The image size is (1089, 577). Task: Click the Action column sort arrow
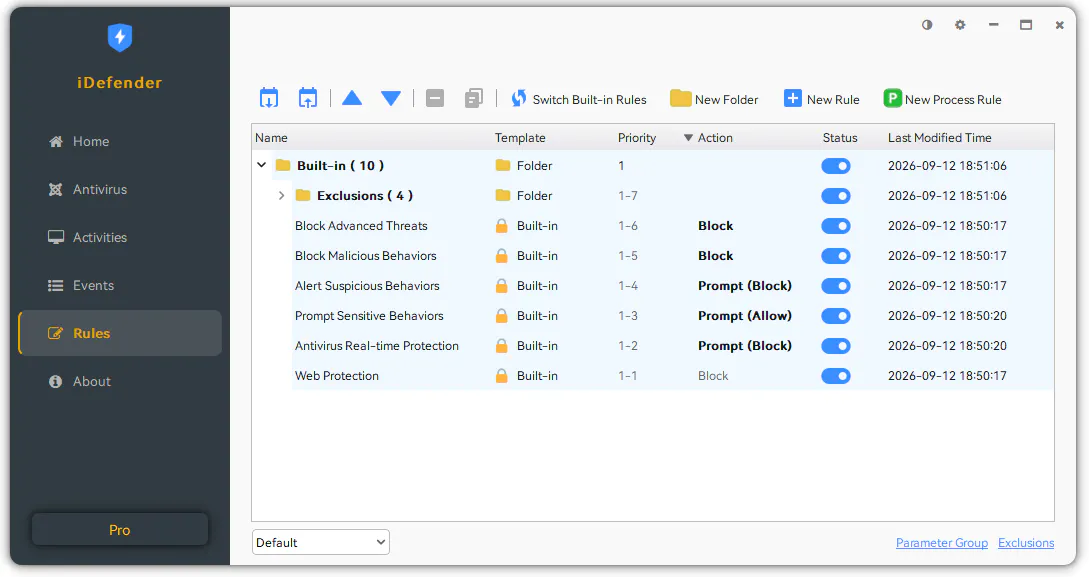(x=688, y=137)
